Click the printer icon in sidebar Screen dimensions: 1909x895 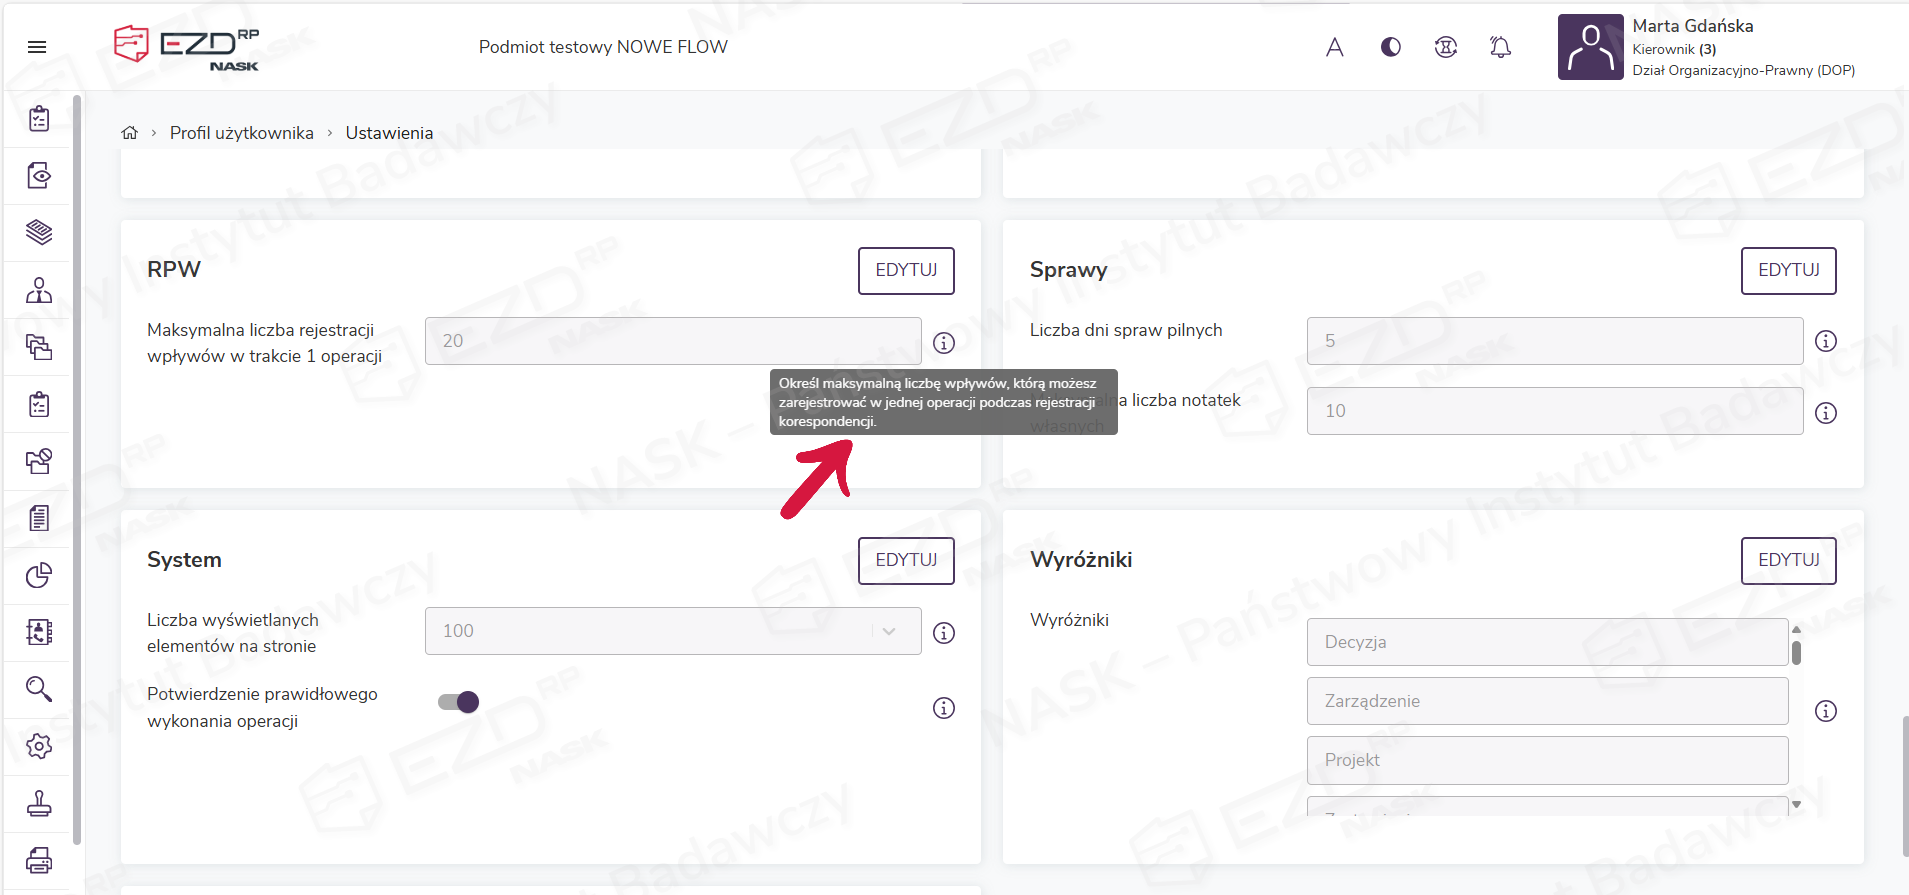(39, 860)
